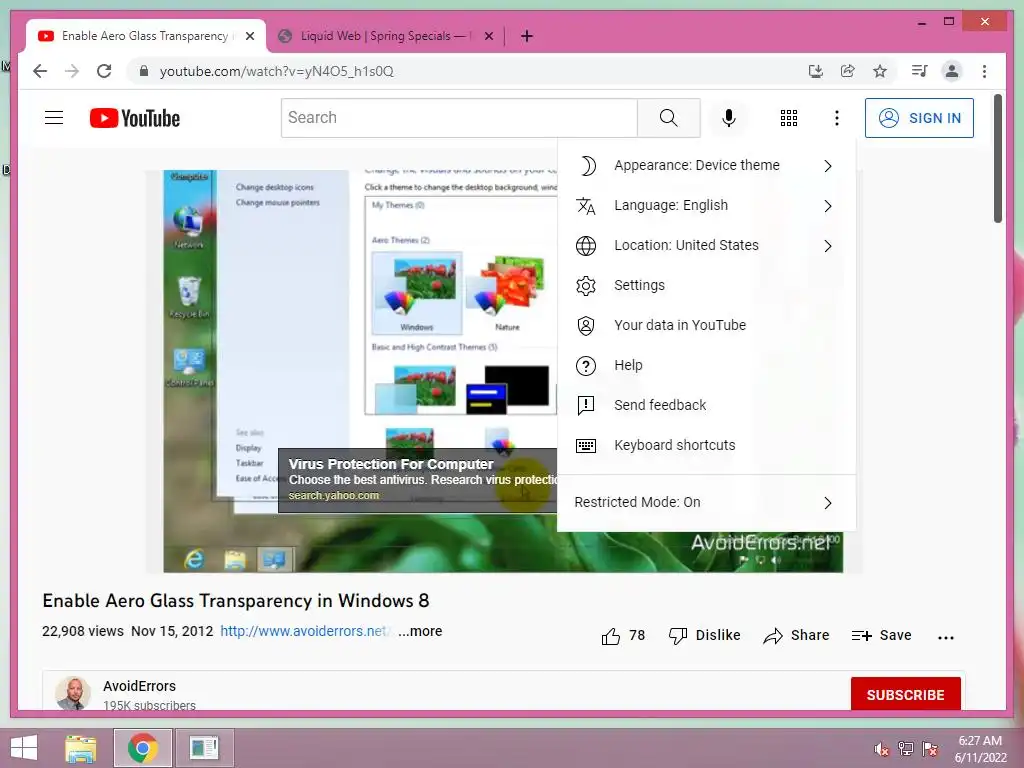Open YouTube apps grid icon

788,118
